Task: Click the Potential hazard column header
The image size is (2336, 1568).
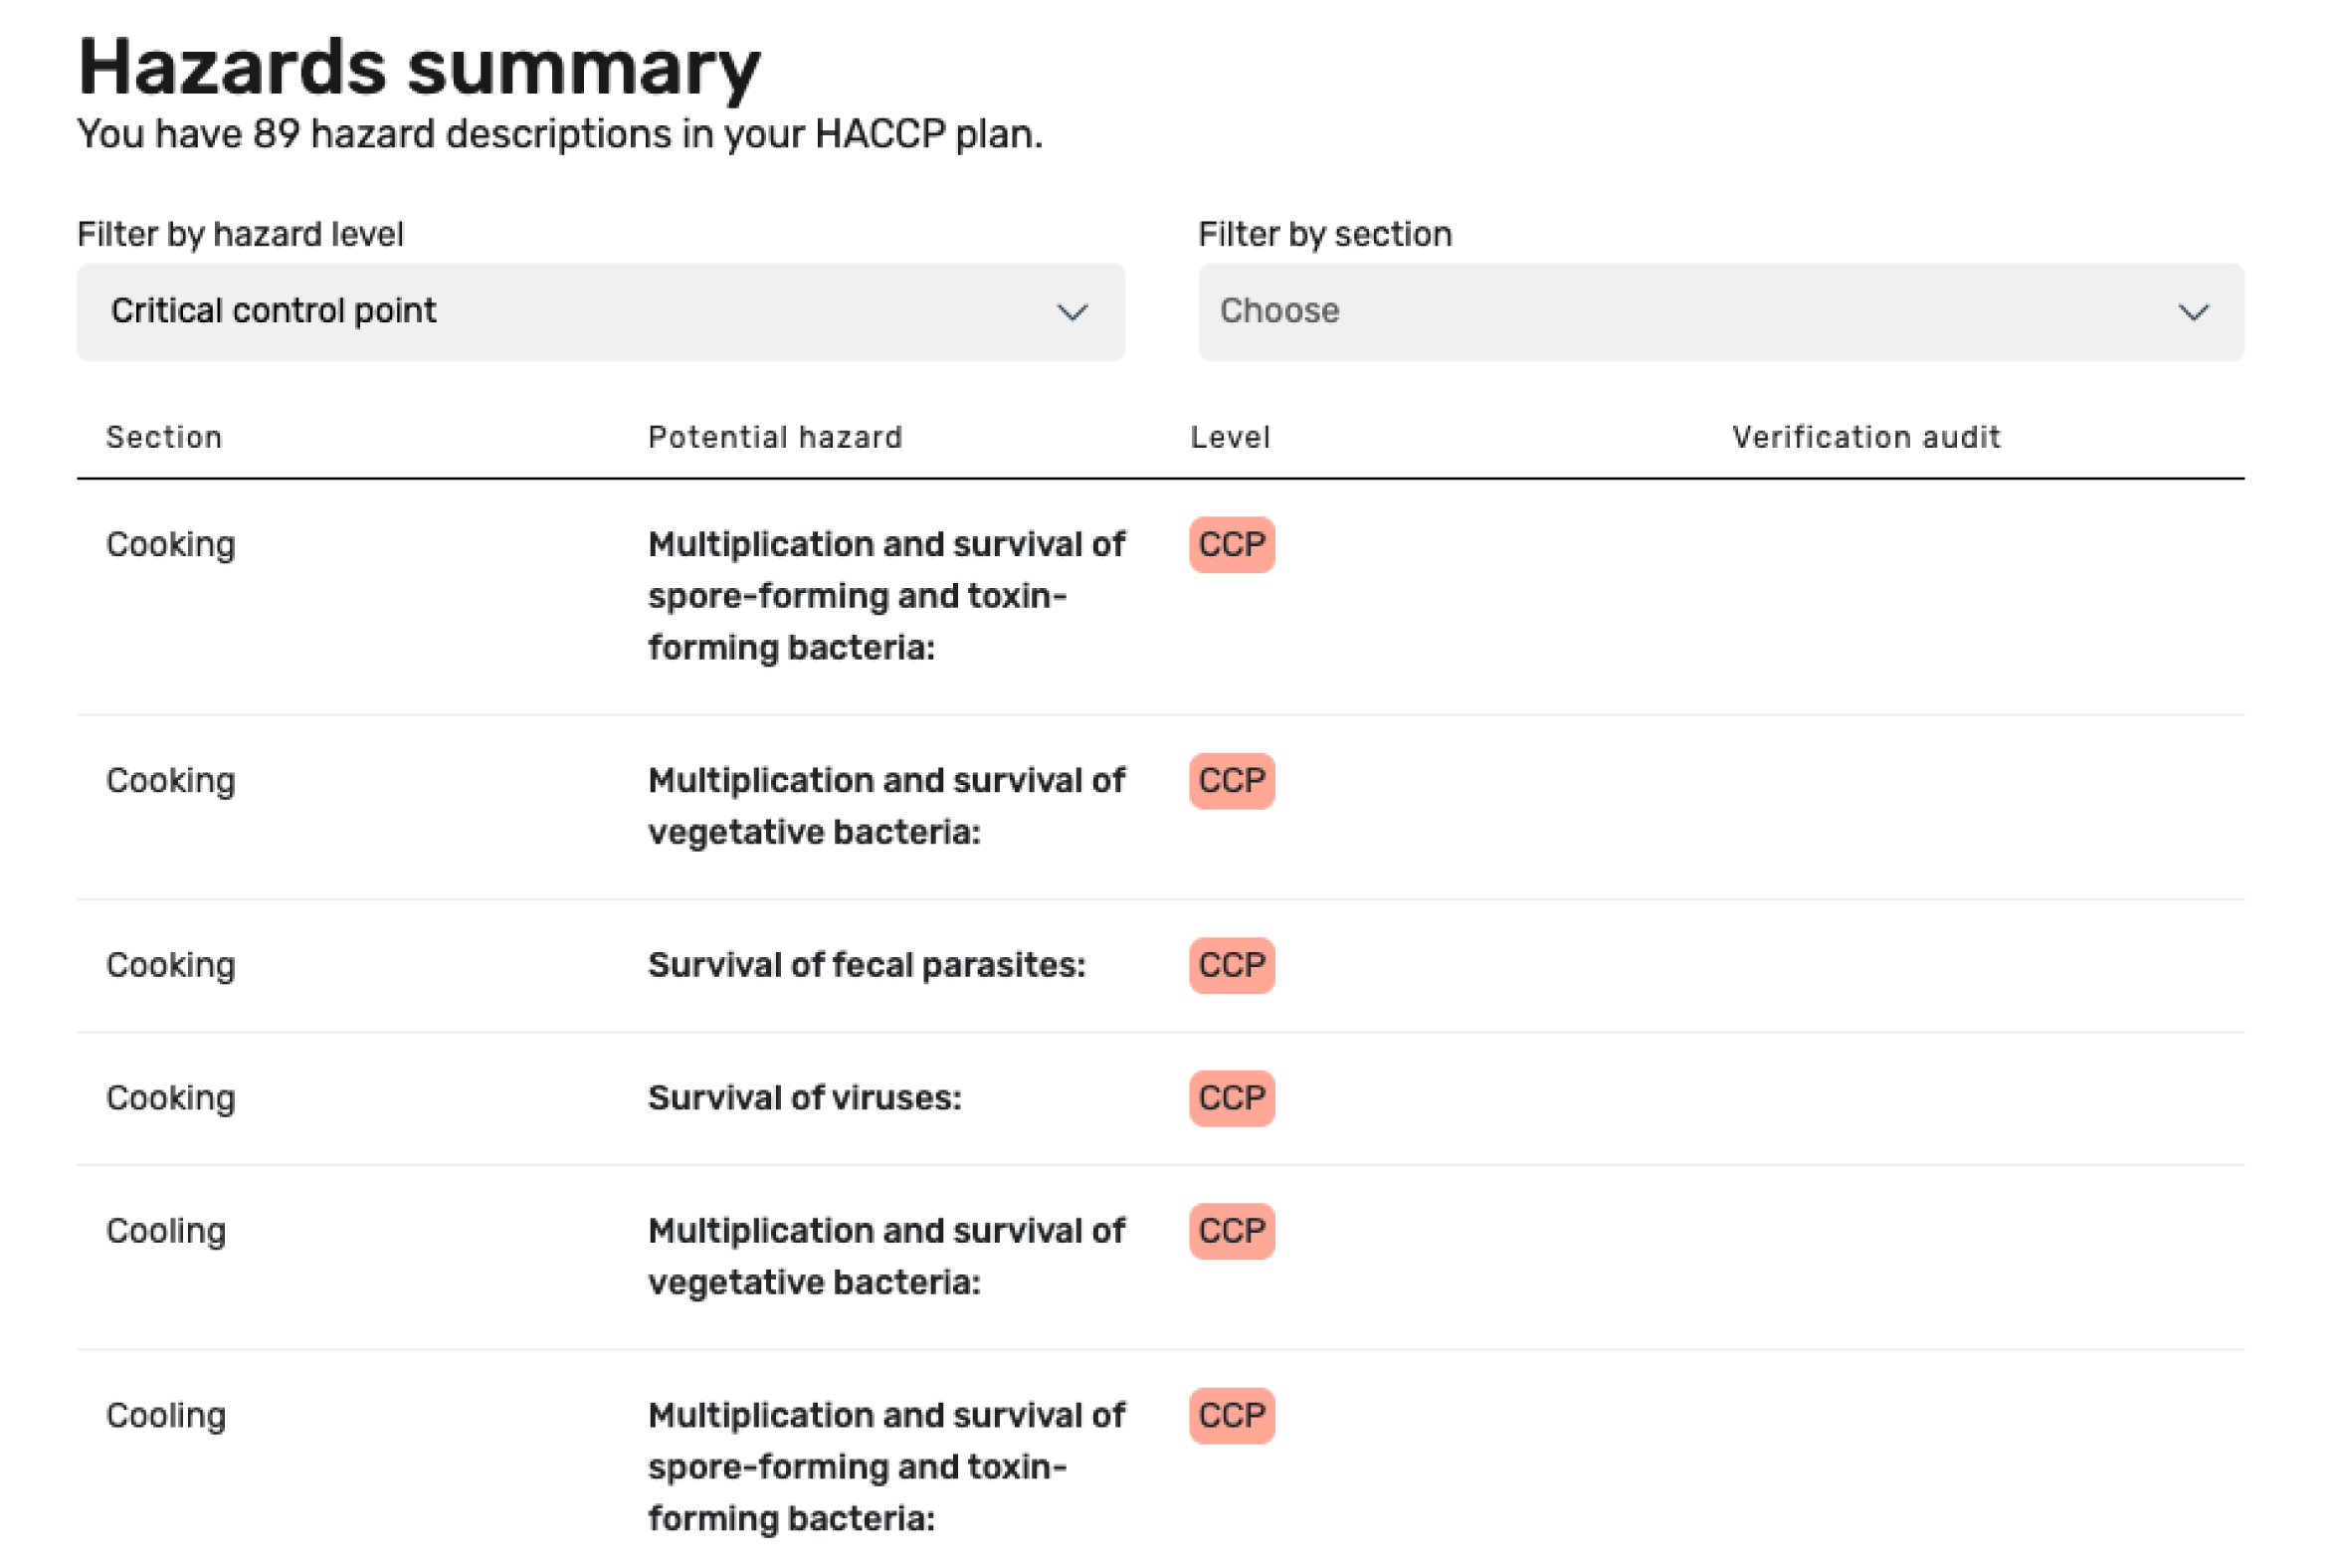Action: click(775, 437)
